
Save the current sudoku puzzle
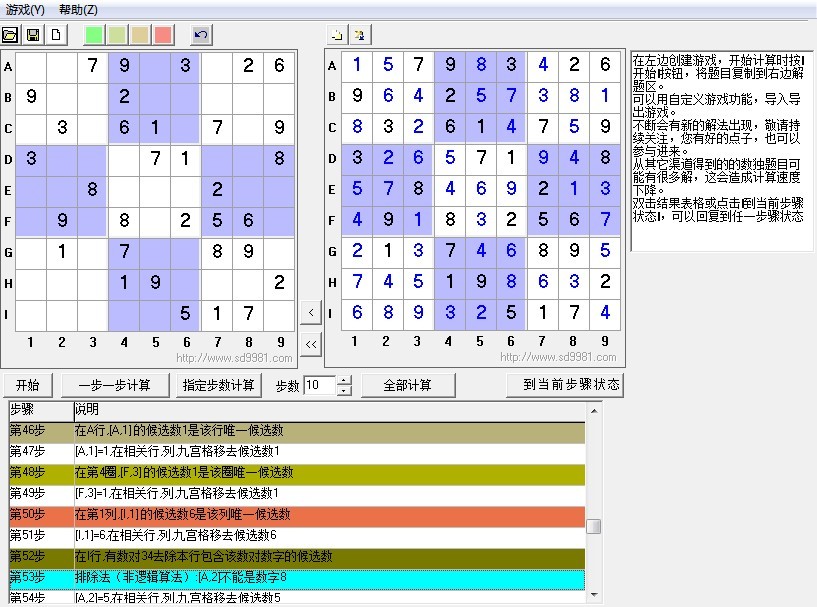(x=33, y=33)
